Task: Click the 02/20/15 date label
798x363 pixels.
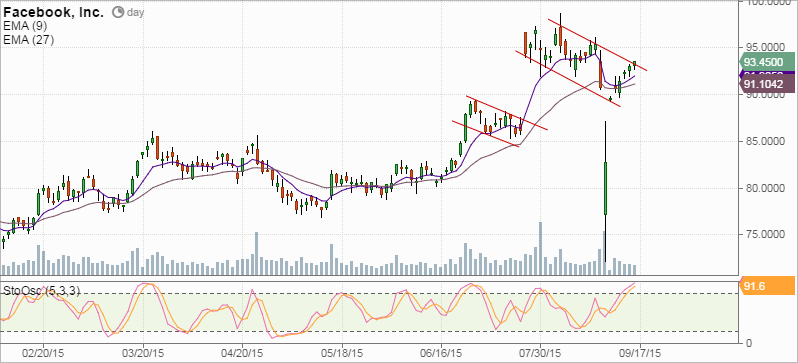Action: [43, 353]
